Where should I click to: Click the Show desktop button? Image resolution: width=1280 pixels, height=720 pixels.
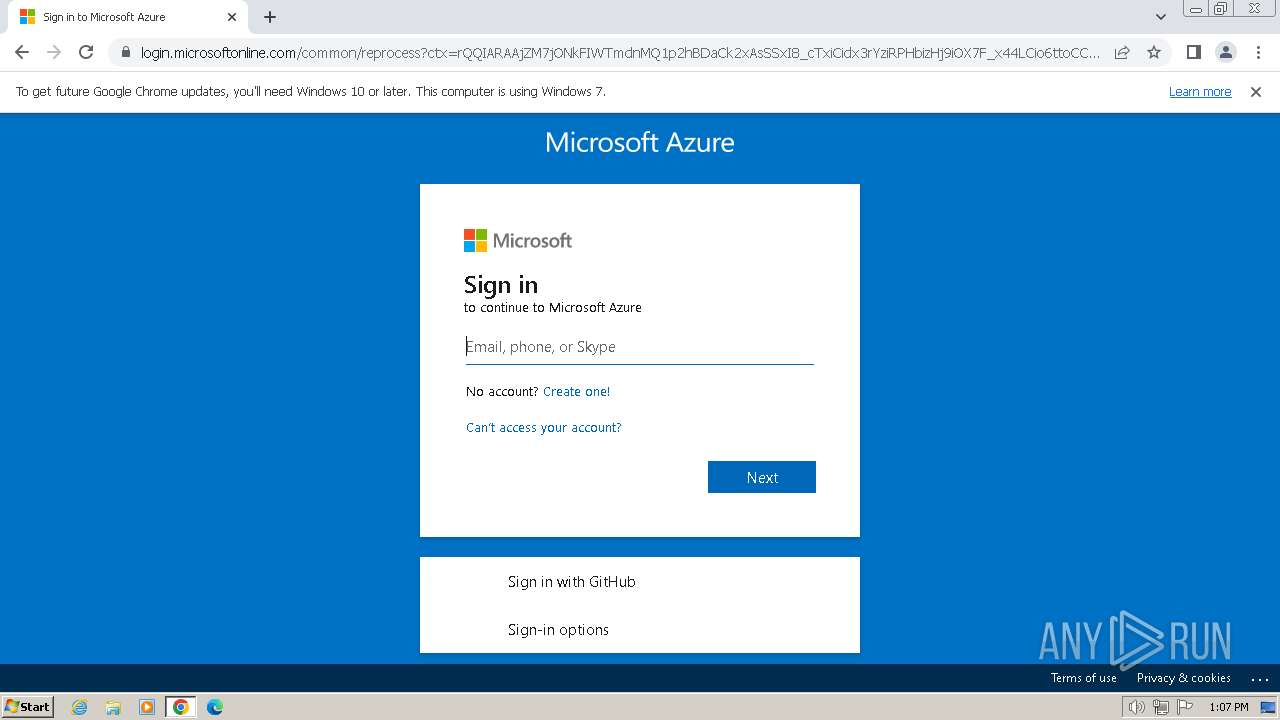click(x=1268, y=707)
